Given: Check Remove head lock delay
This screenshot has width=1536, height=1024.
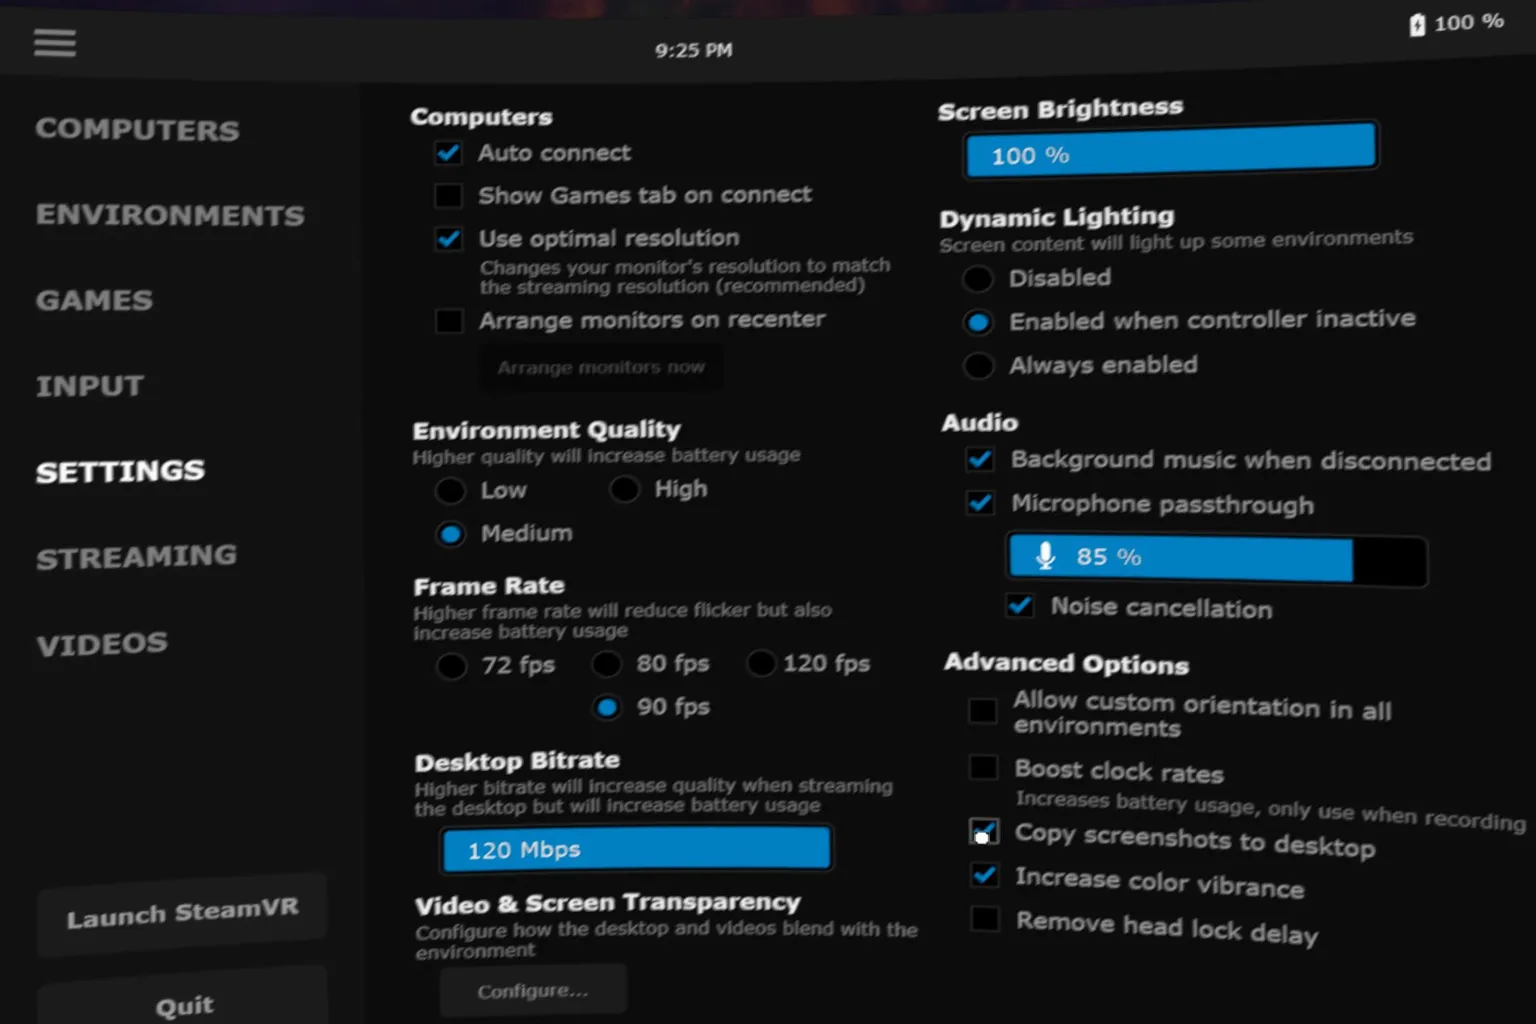Looking at the screenshot, I should click(985, 918).
